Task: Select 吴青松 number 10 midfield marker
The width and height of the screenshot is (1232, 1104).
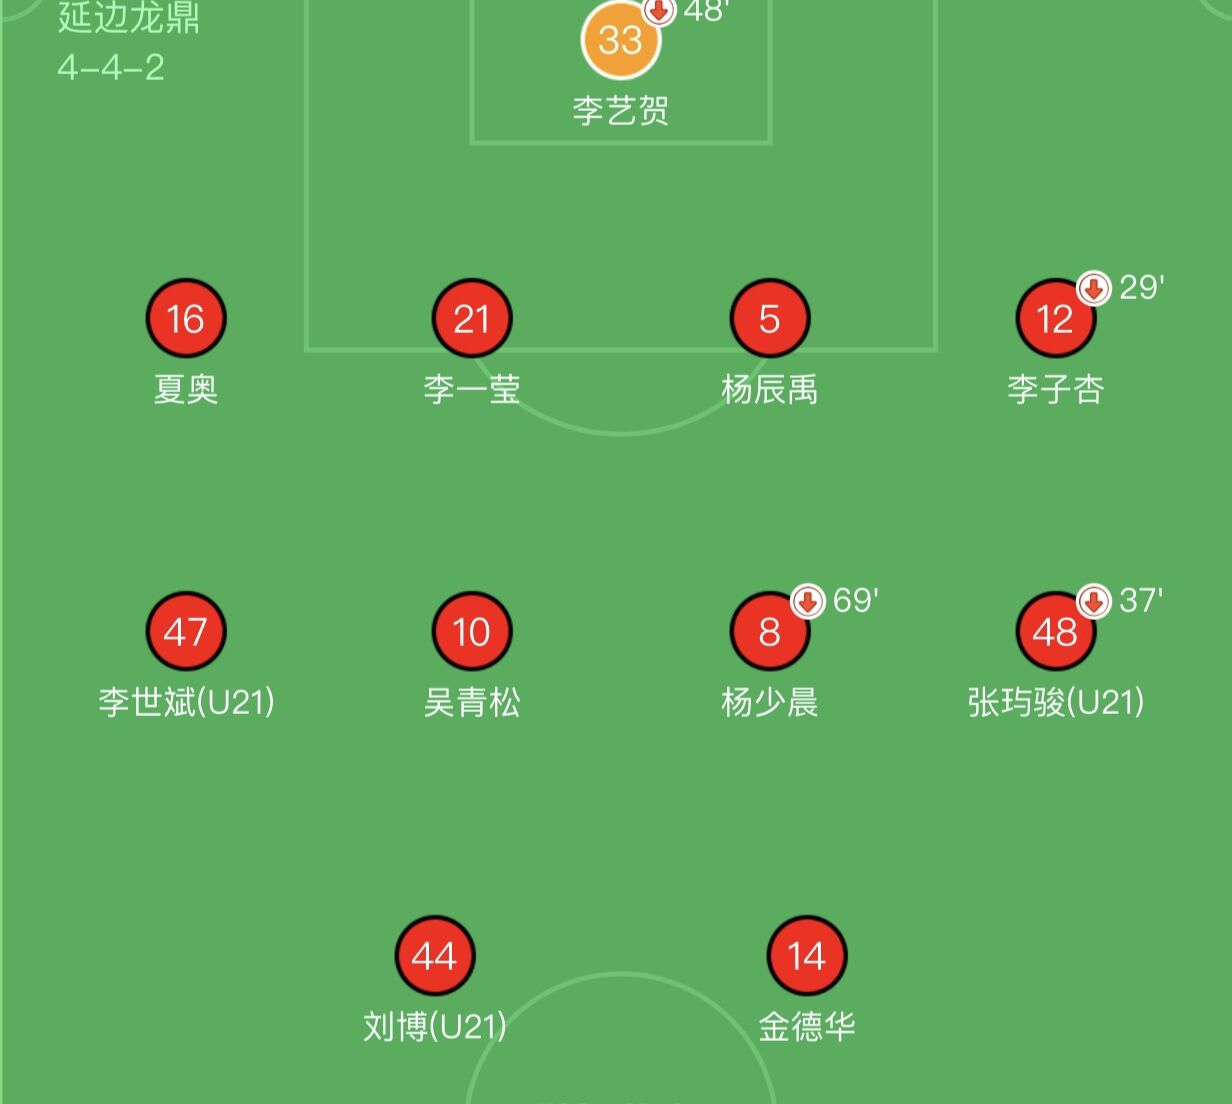Action: tap(471, 631)
